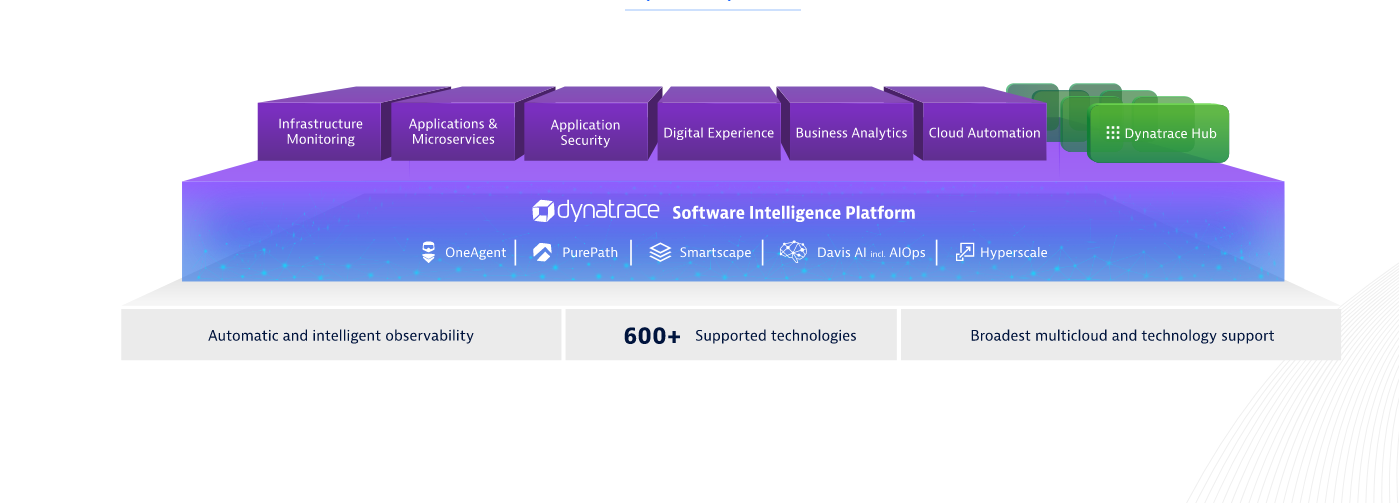Image resolution: width=1399 pixels, height=503 pixels.
Task: Click the PurePath label
Action: point(590,253)
